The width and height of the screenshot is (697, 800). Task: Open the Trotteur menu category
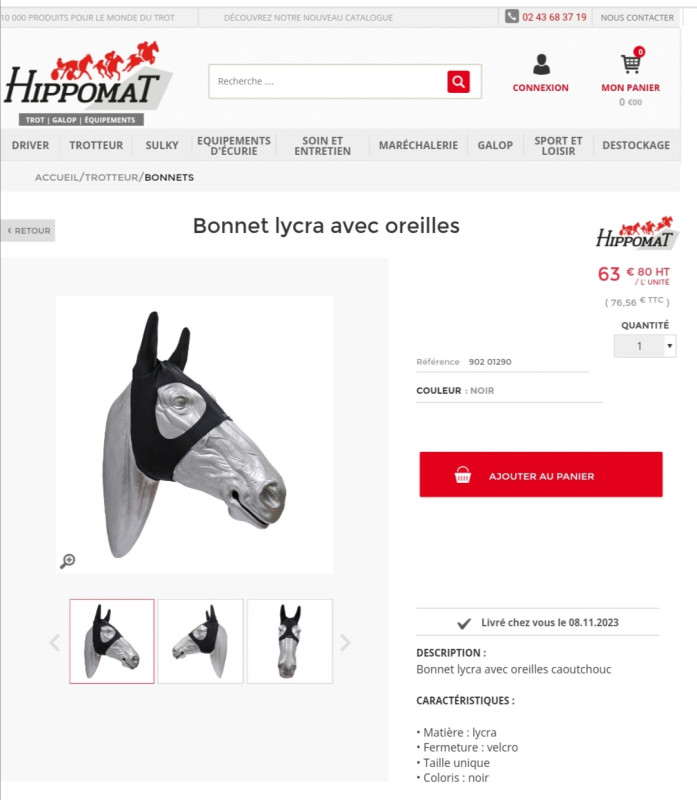coord(96,145)
